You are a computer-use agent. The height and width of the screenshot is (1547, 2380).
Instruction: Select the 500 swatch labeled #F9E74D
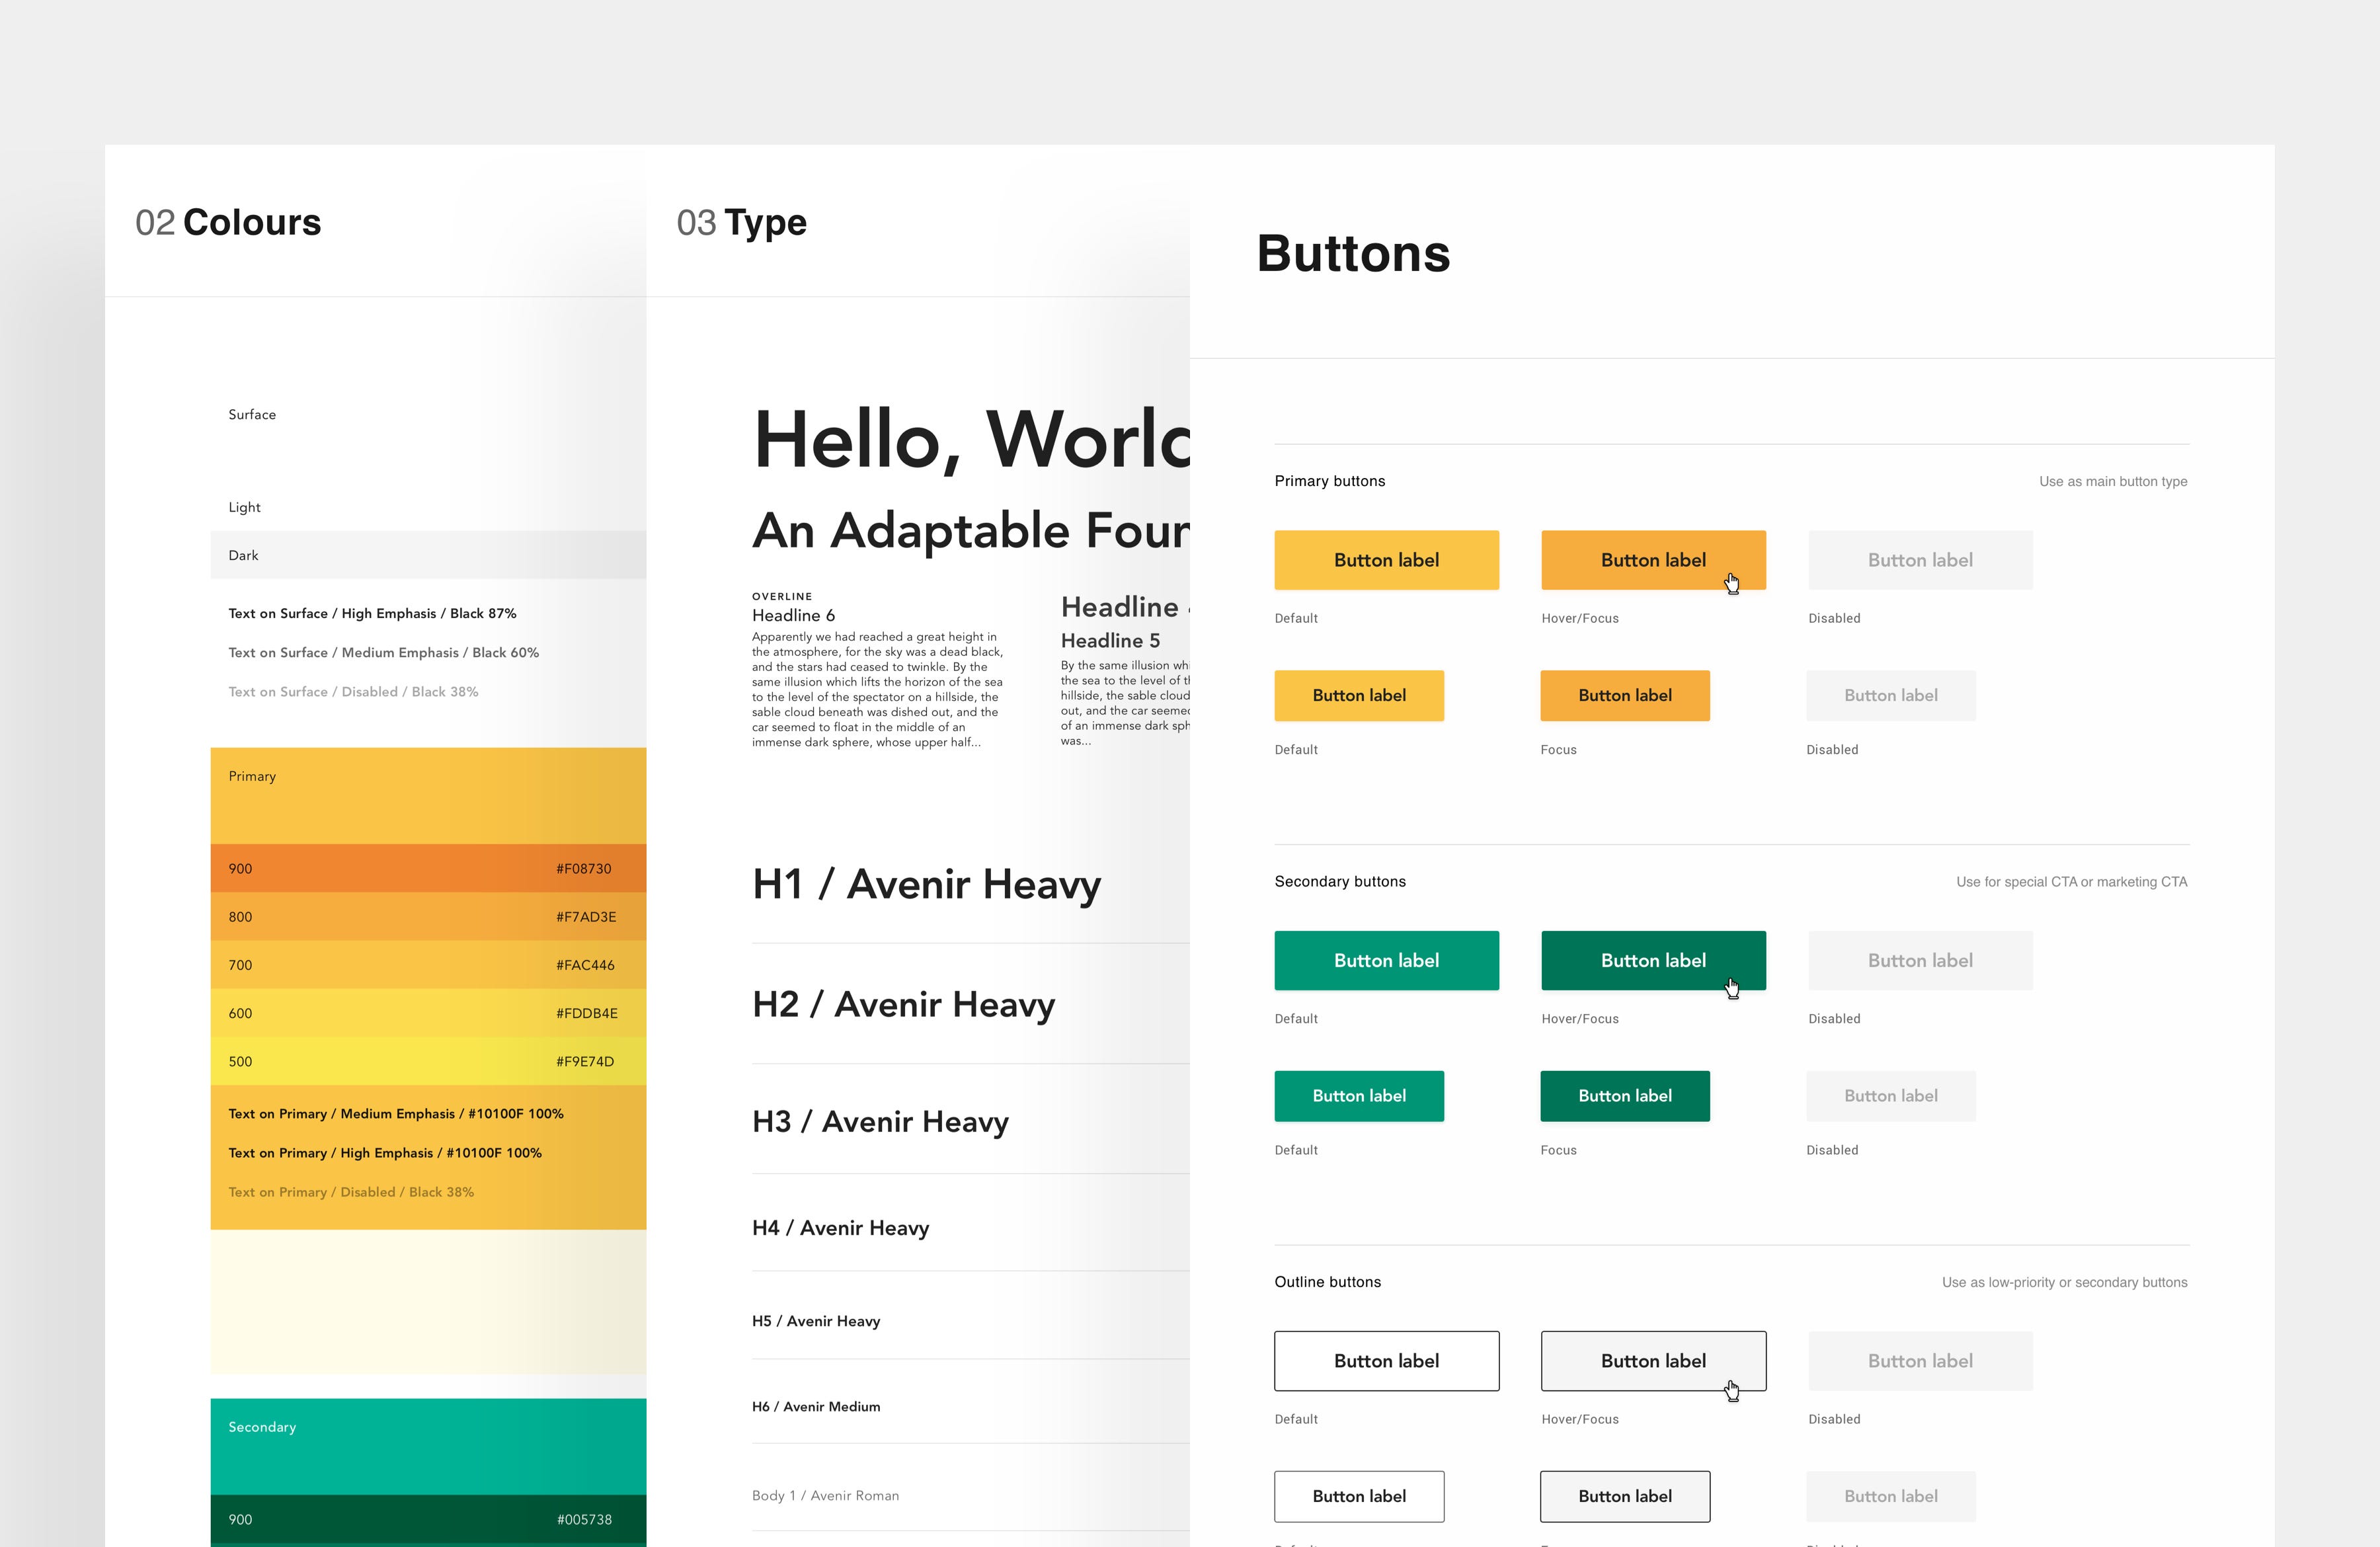coord(428,1061)
